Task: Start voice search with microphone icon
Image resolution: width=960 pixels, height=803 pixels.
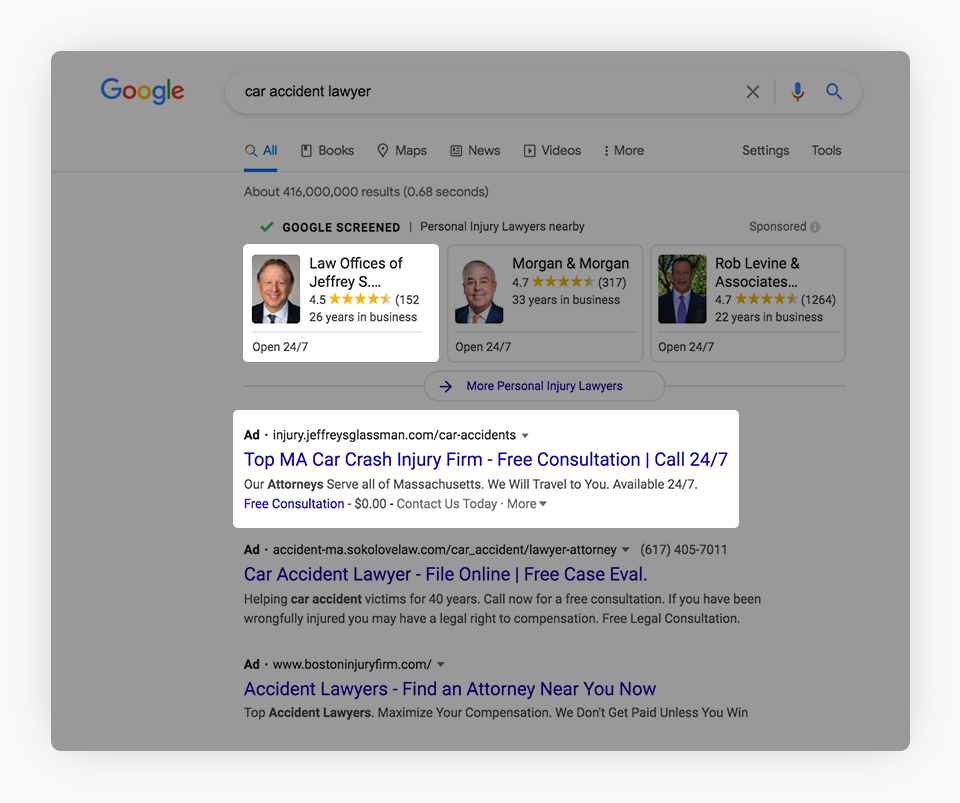Action: [797, 92]
